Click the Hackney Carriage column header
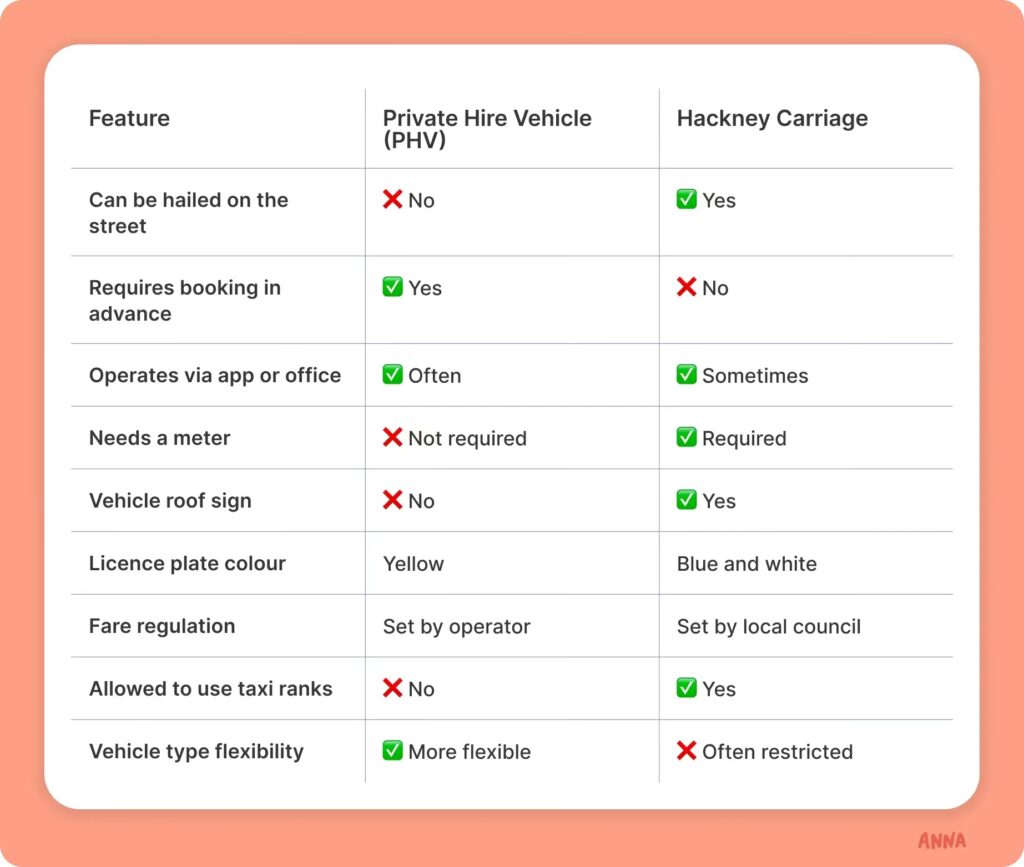The height and width of the screenshot is (867, 1024). 772,118
